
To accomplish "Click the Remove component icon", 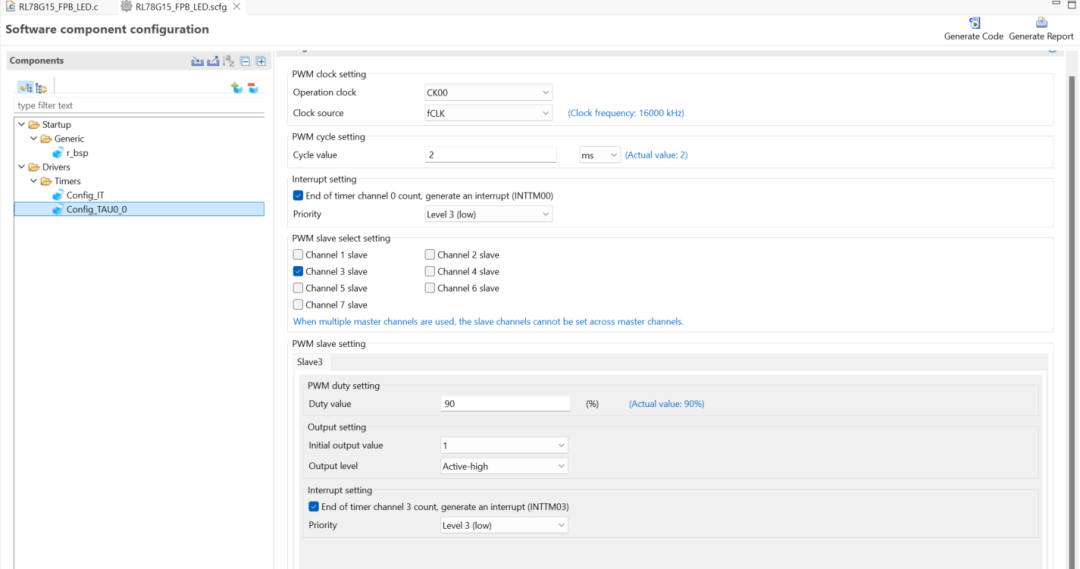I will click(253, 88).
